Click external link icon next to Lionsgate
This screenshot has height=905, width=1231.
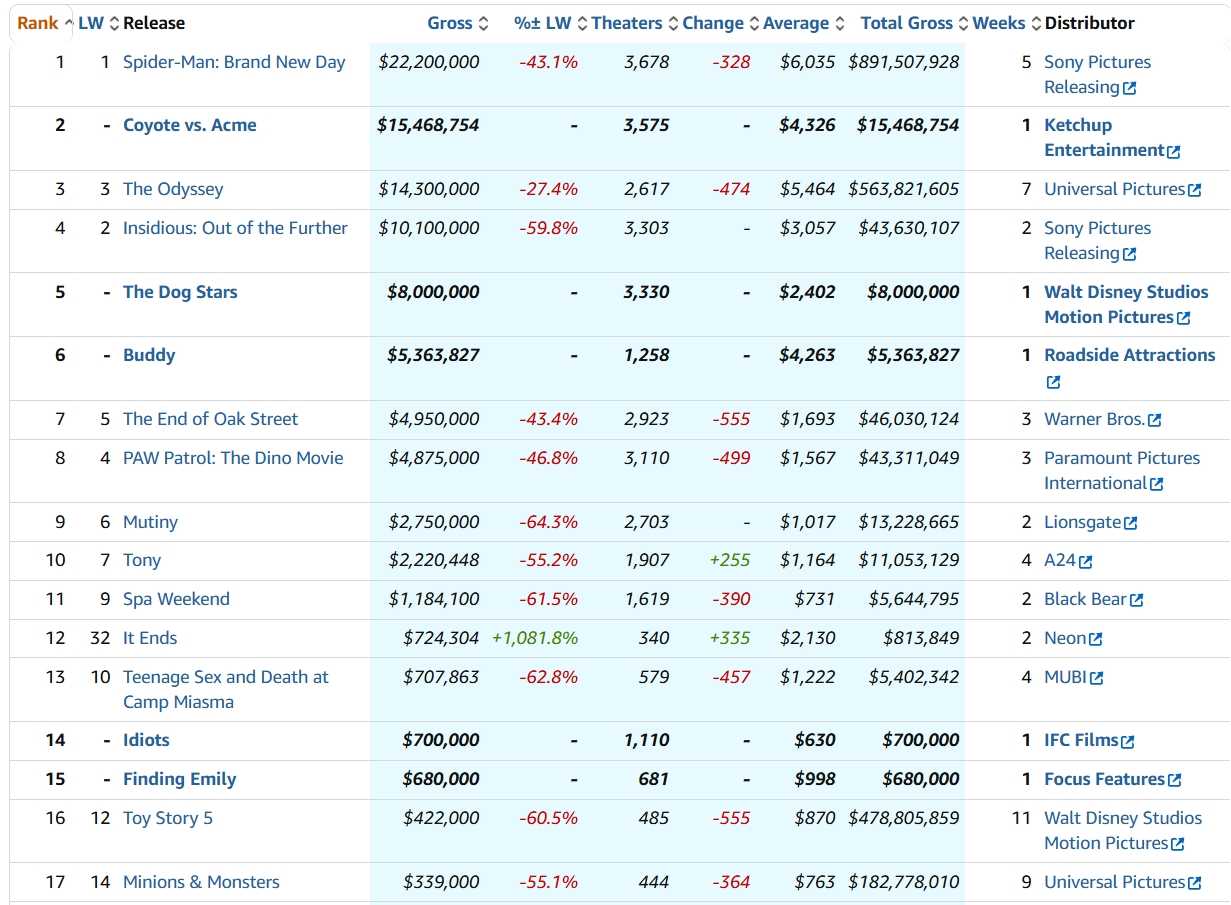(1131, 523)
